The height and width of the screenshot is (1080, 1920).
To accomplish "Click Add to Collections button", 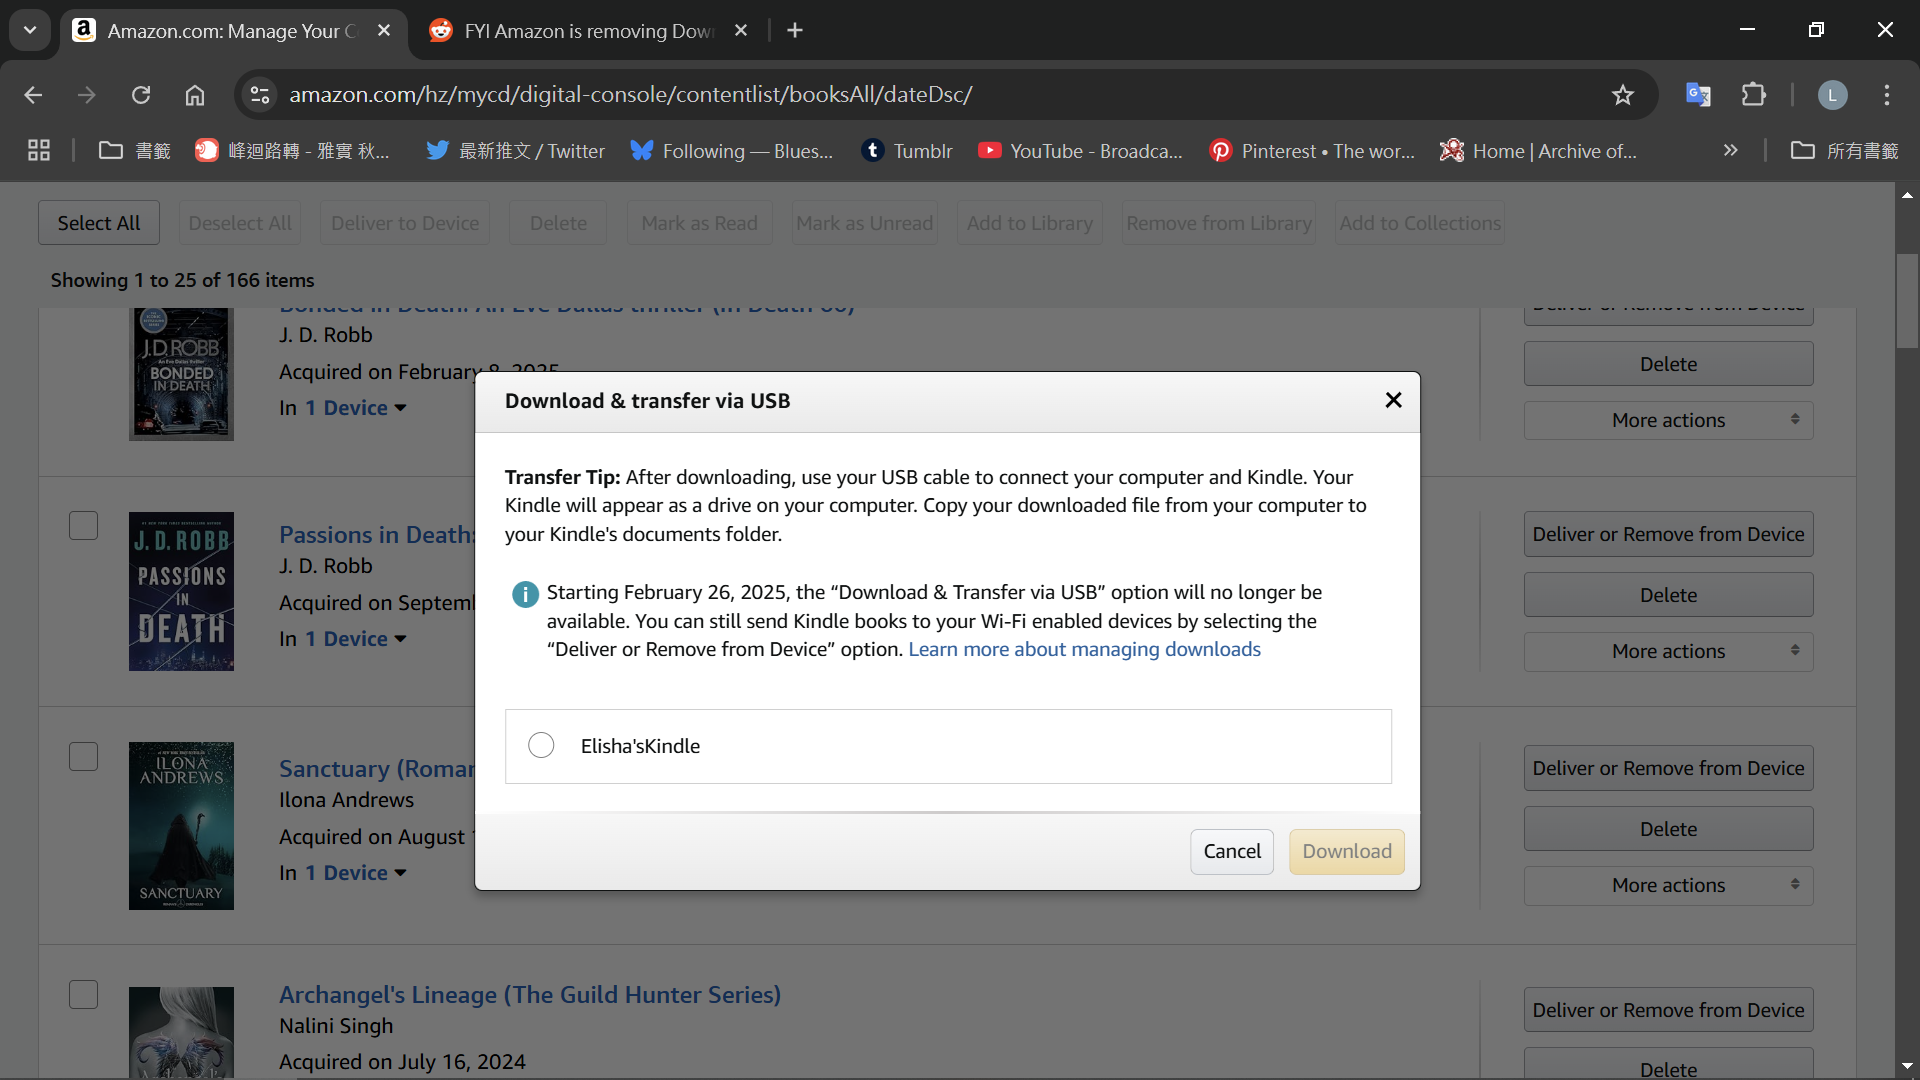I will click(x=1420, y=223).
